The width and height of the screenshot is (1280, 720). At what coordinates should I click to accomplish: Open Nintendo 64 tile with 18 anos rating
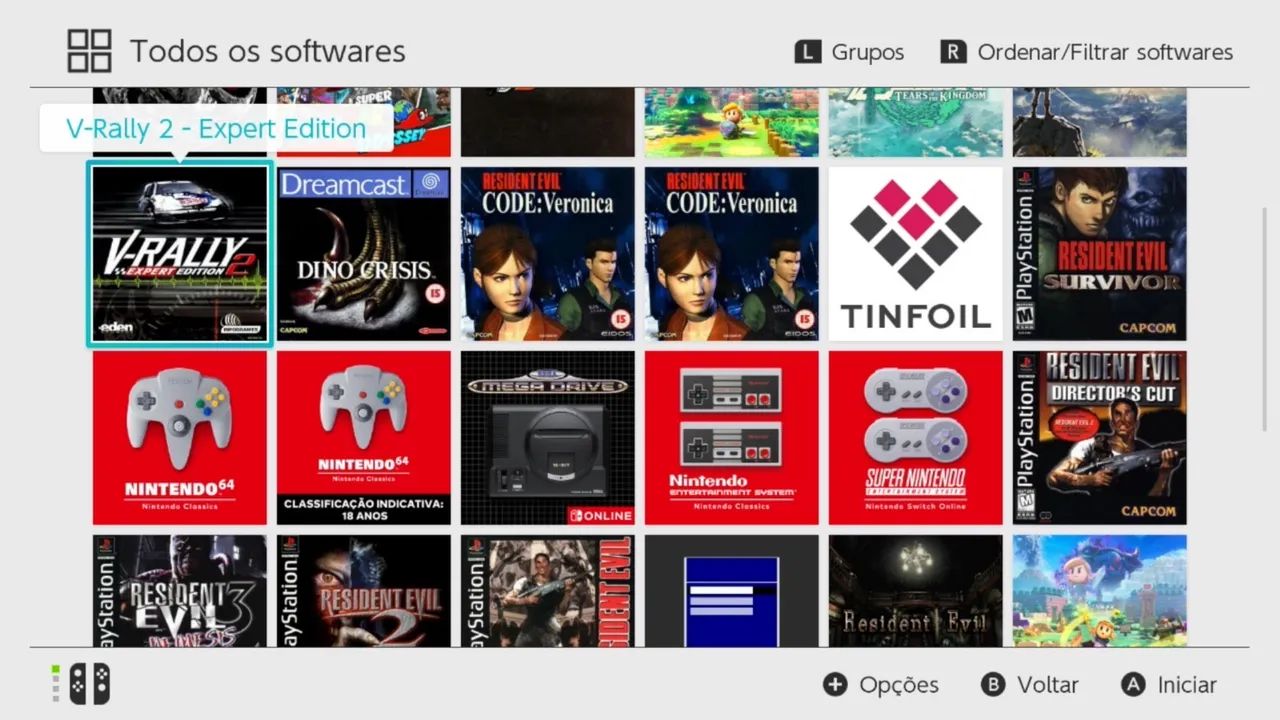coord(364,438)
